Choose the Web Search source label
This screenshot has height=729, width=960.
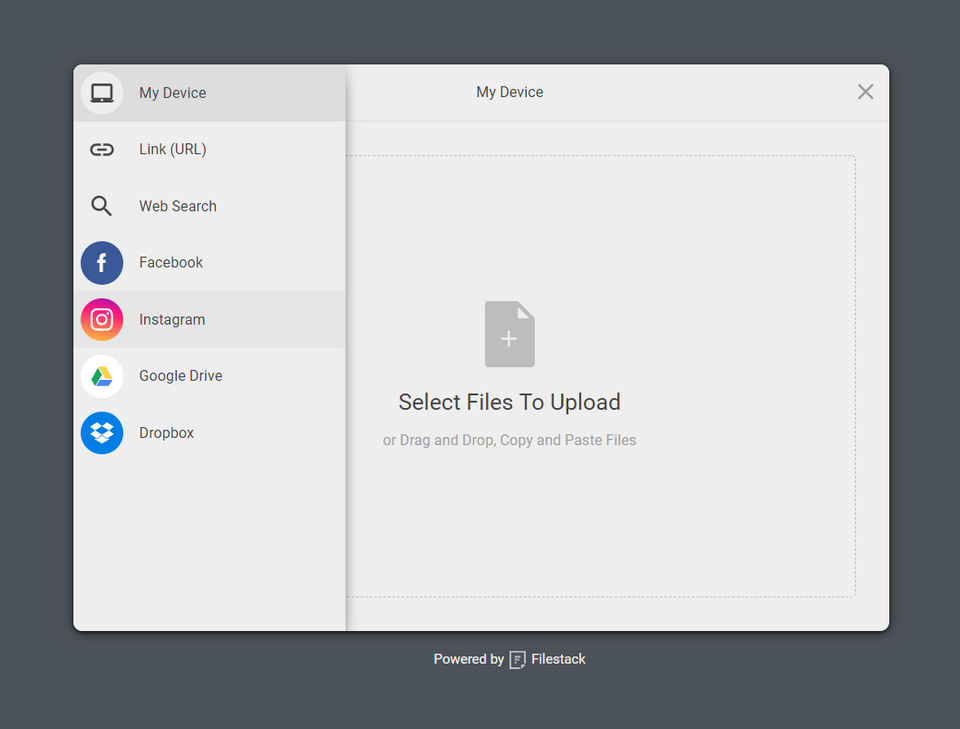tap(178, 206)
